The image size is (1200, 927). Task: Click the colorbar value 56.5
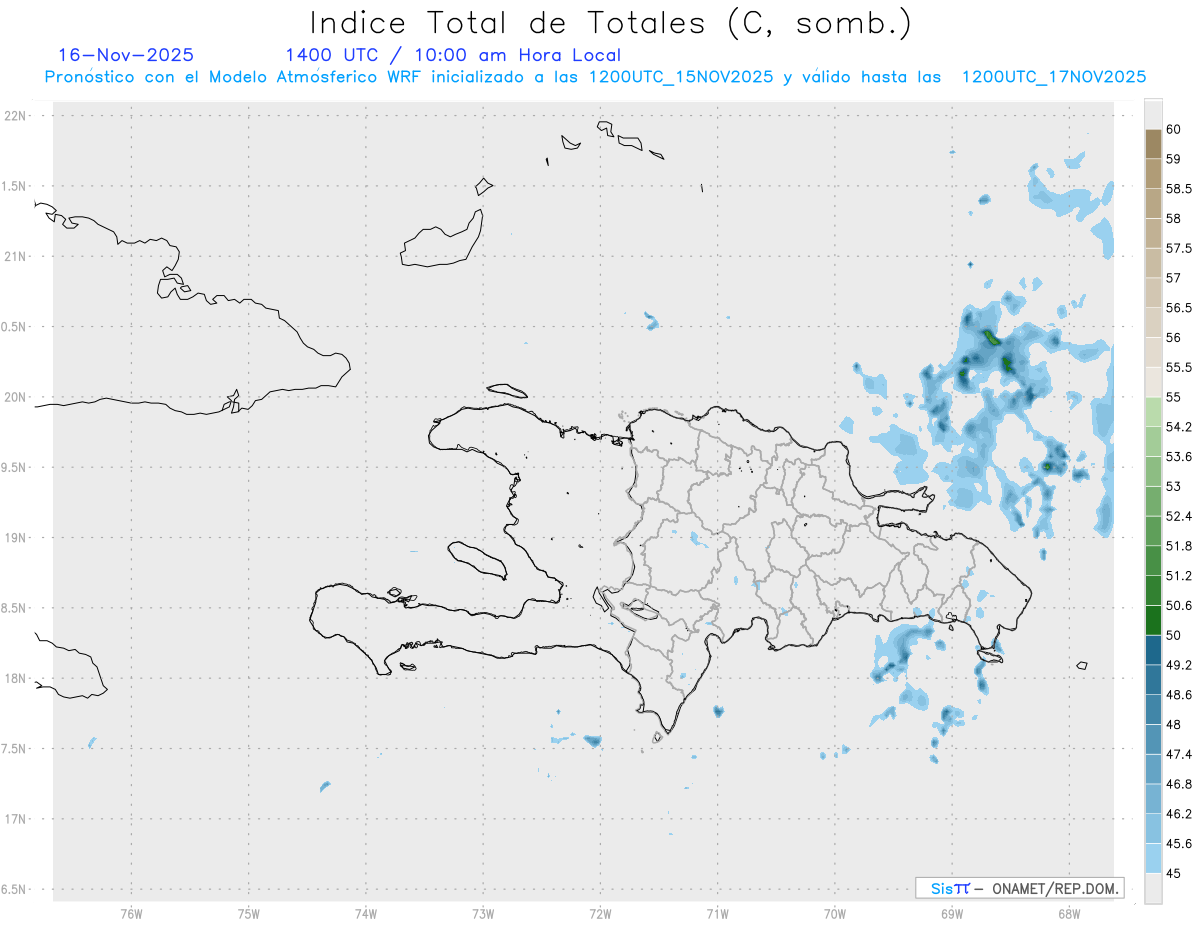1179,308
